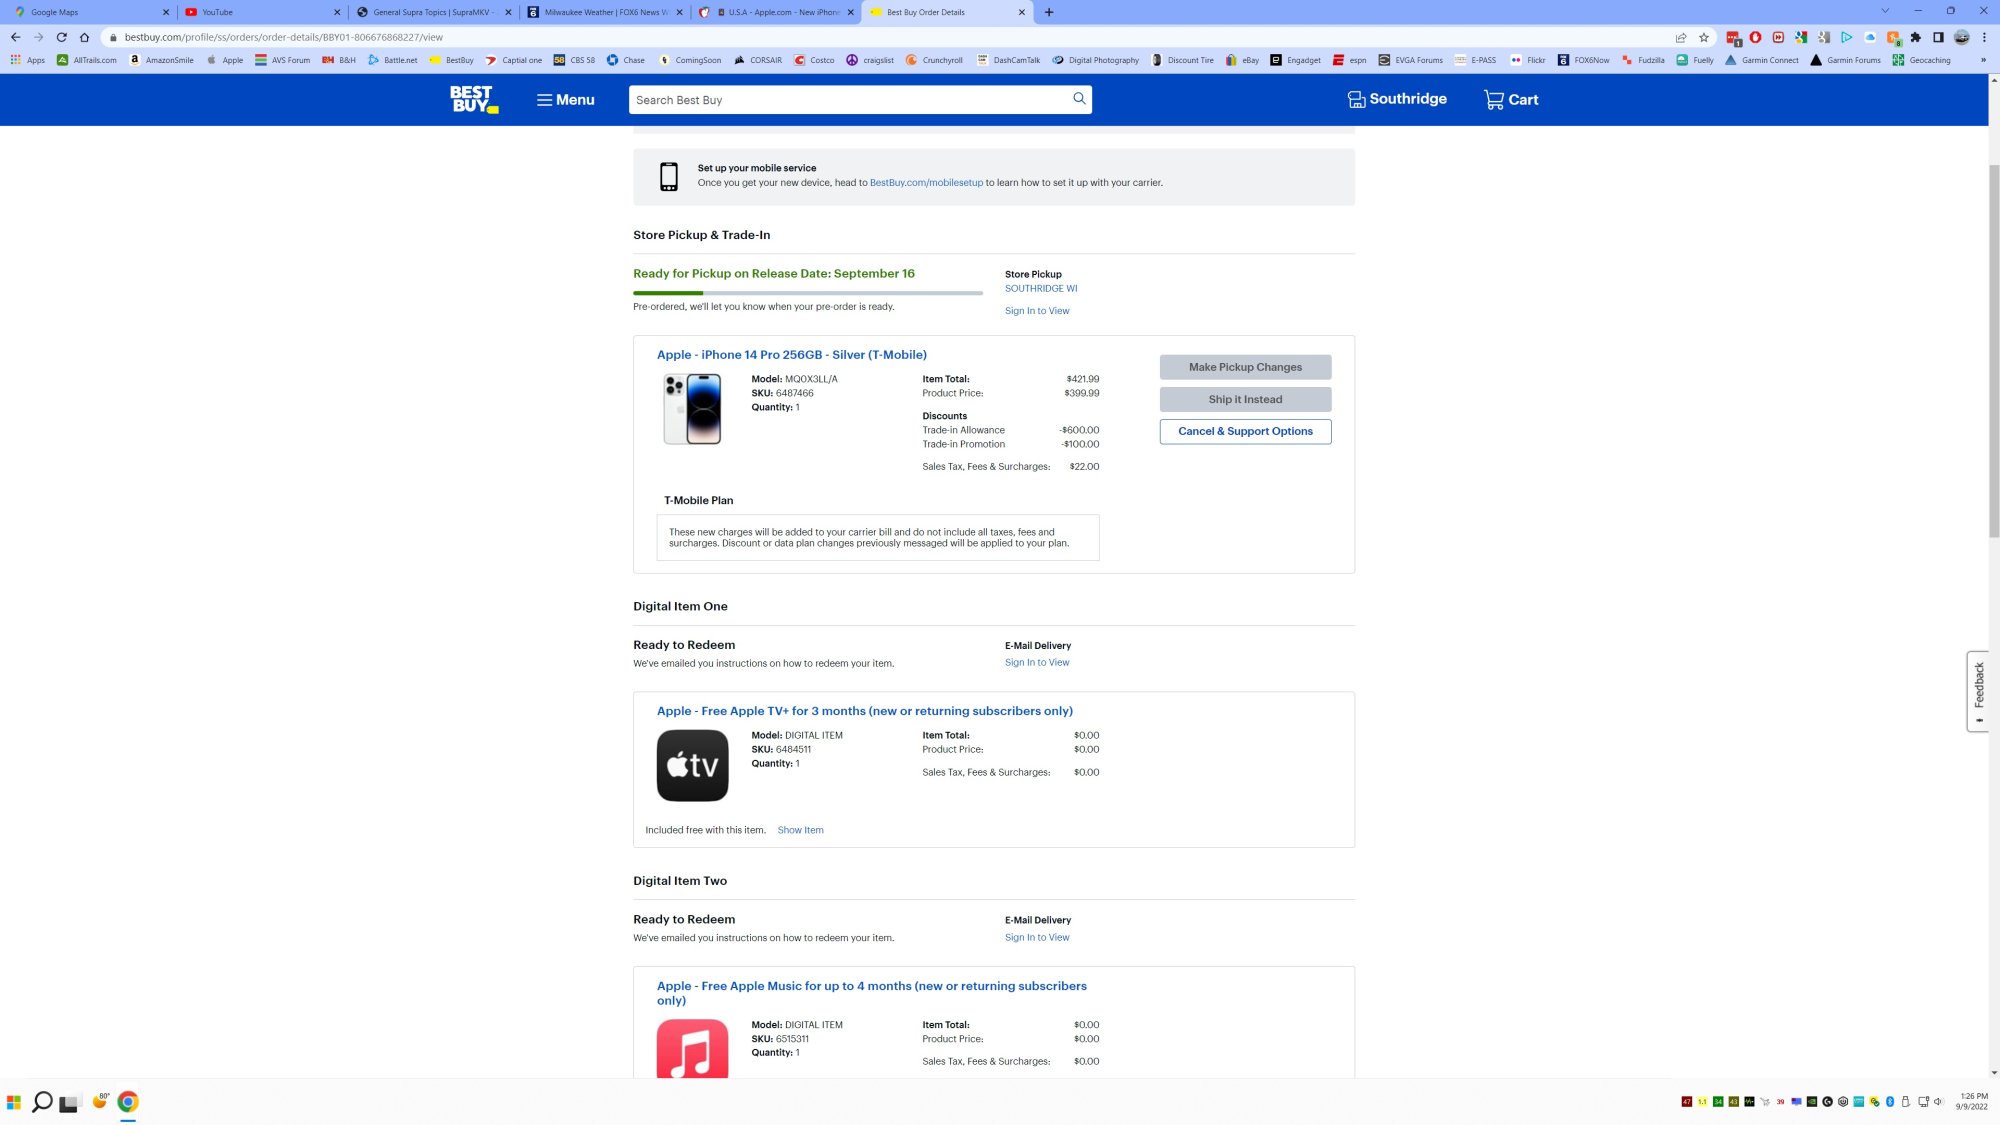Open the volume speaker tray icon
2000x1125 pixels.
(x=1938, y=1102)
